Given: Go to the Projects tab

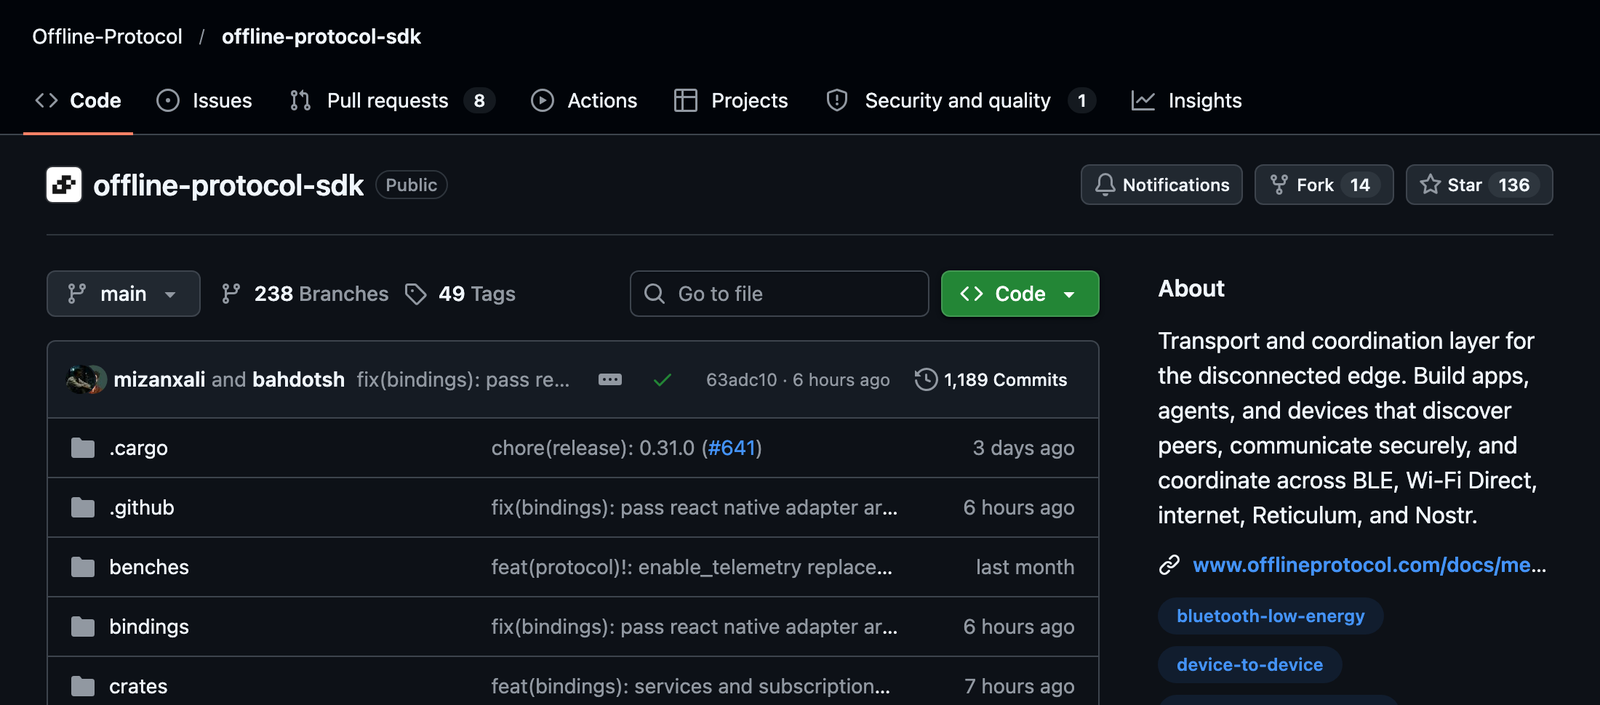Looking at the screenshot, I should tap(731, 100).
